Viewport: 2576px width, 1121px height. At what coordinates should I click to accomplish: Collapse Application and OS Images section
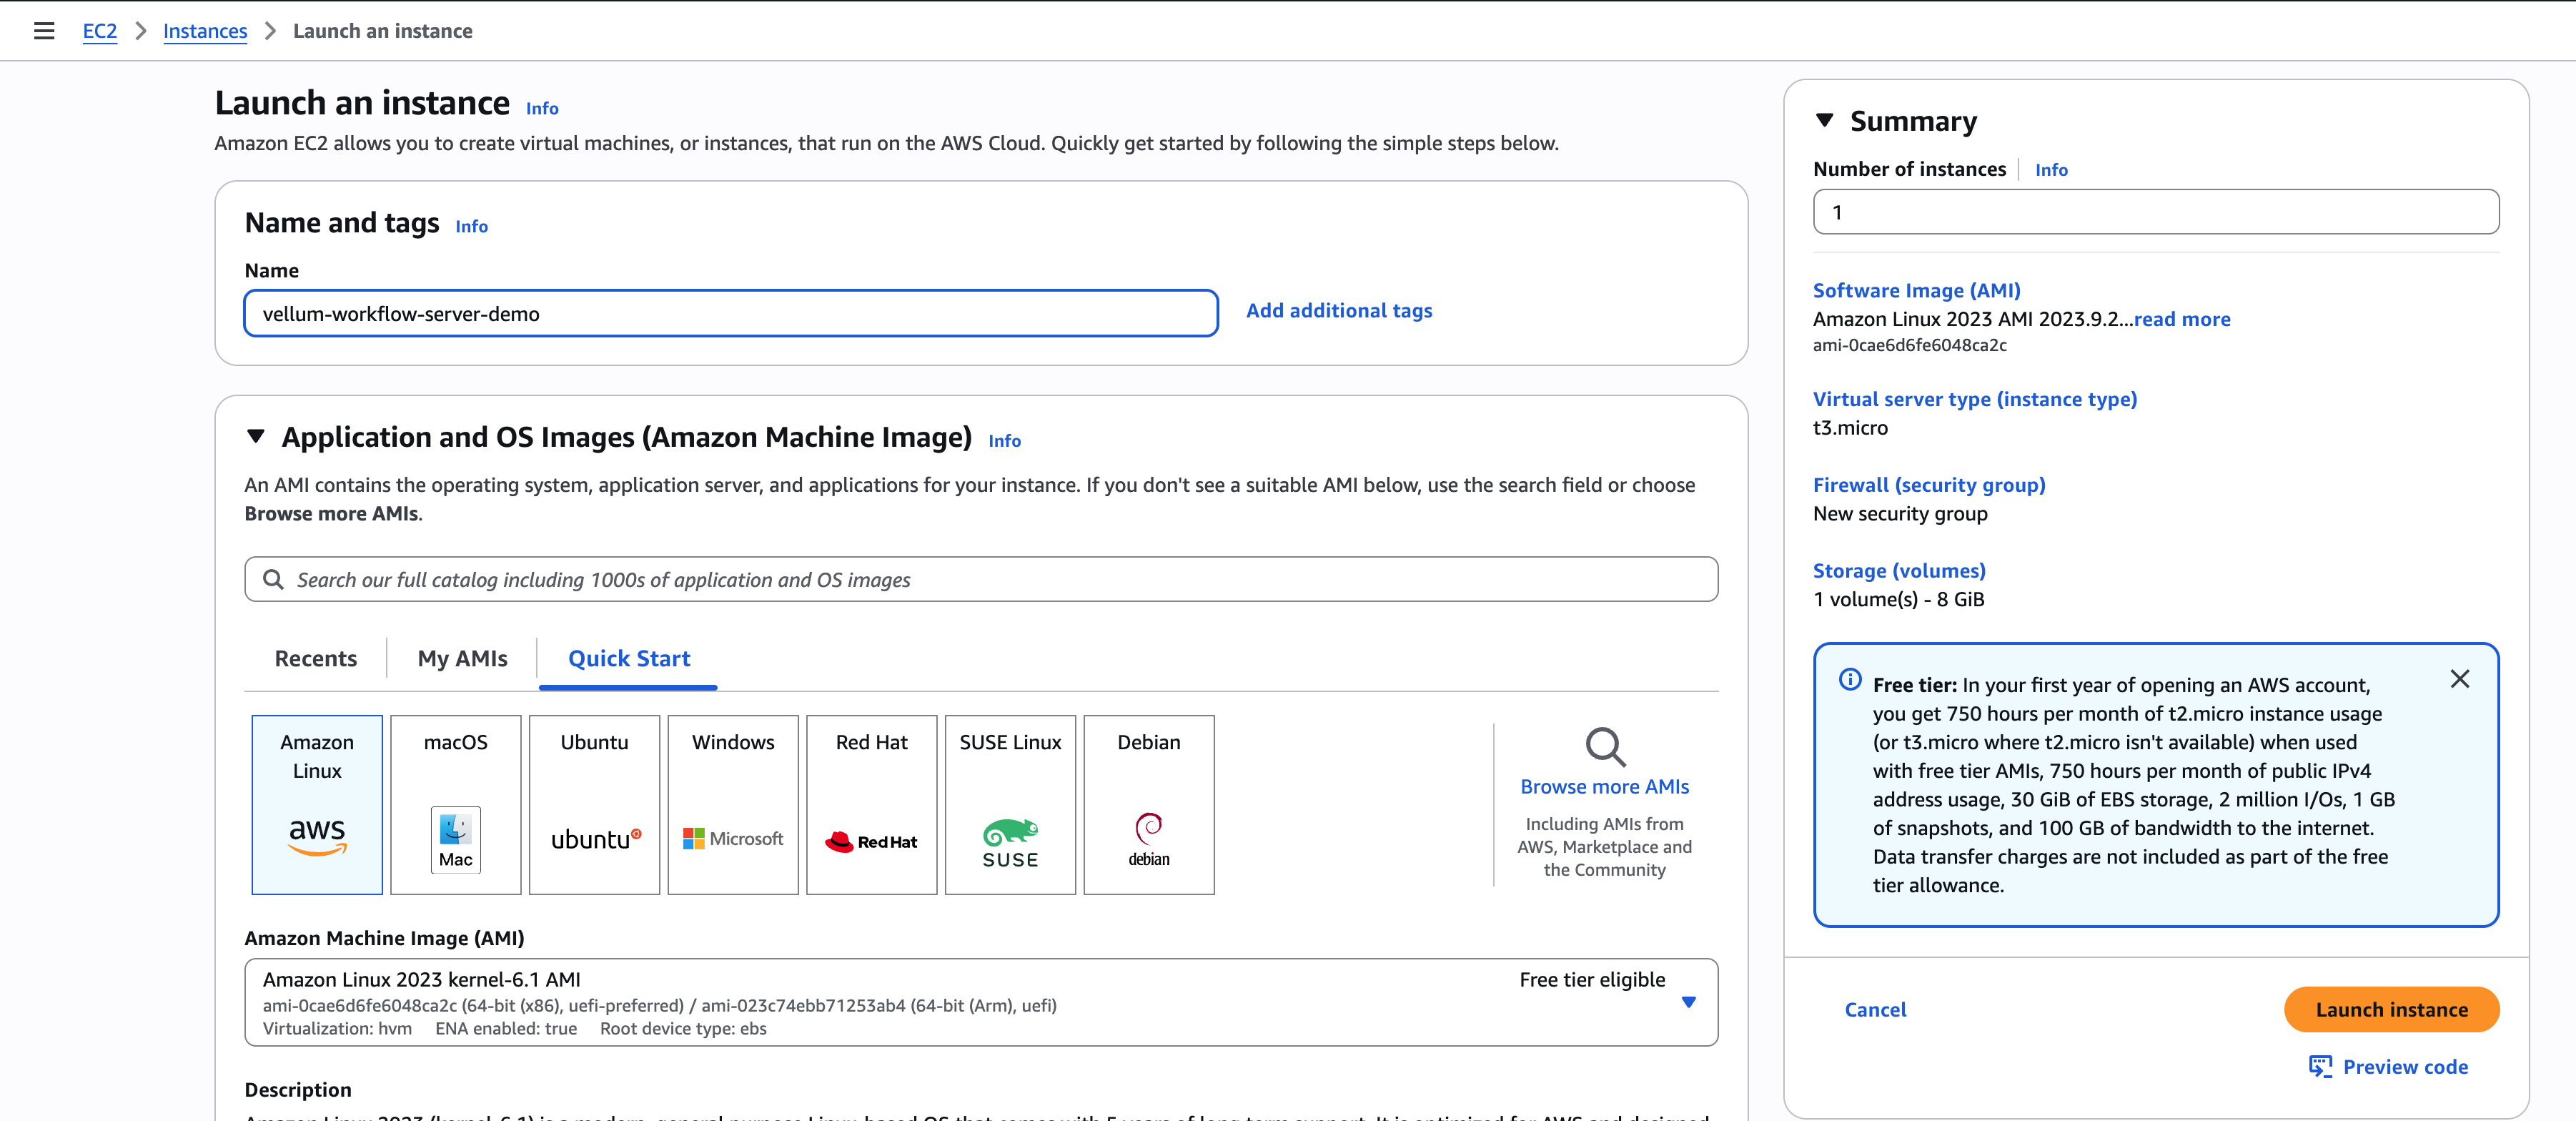pos(256,437)
